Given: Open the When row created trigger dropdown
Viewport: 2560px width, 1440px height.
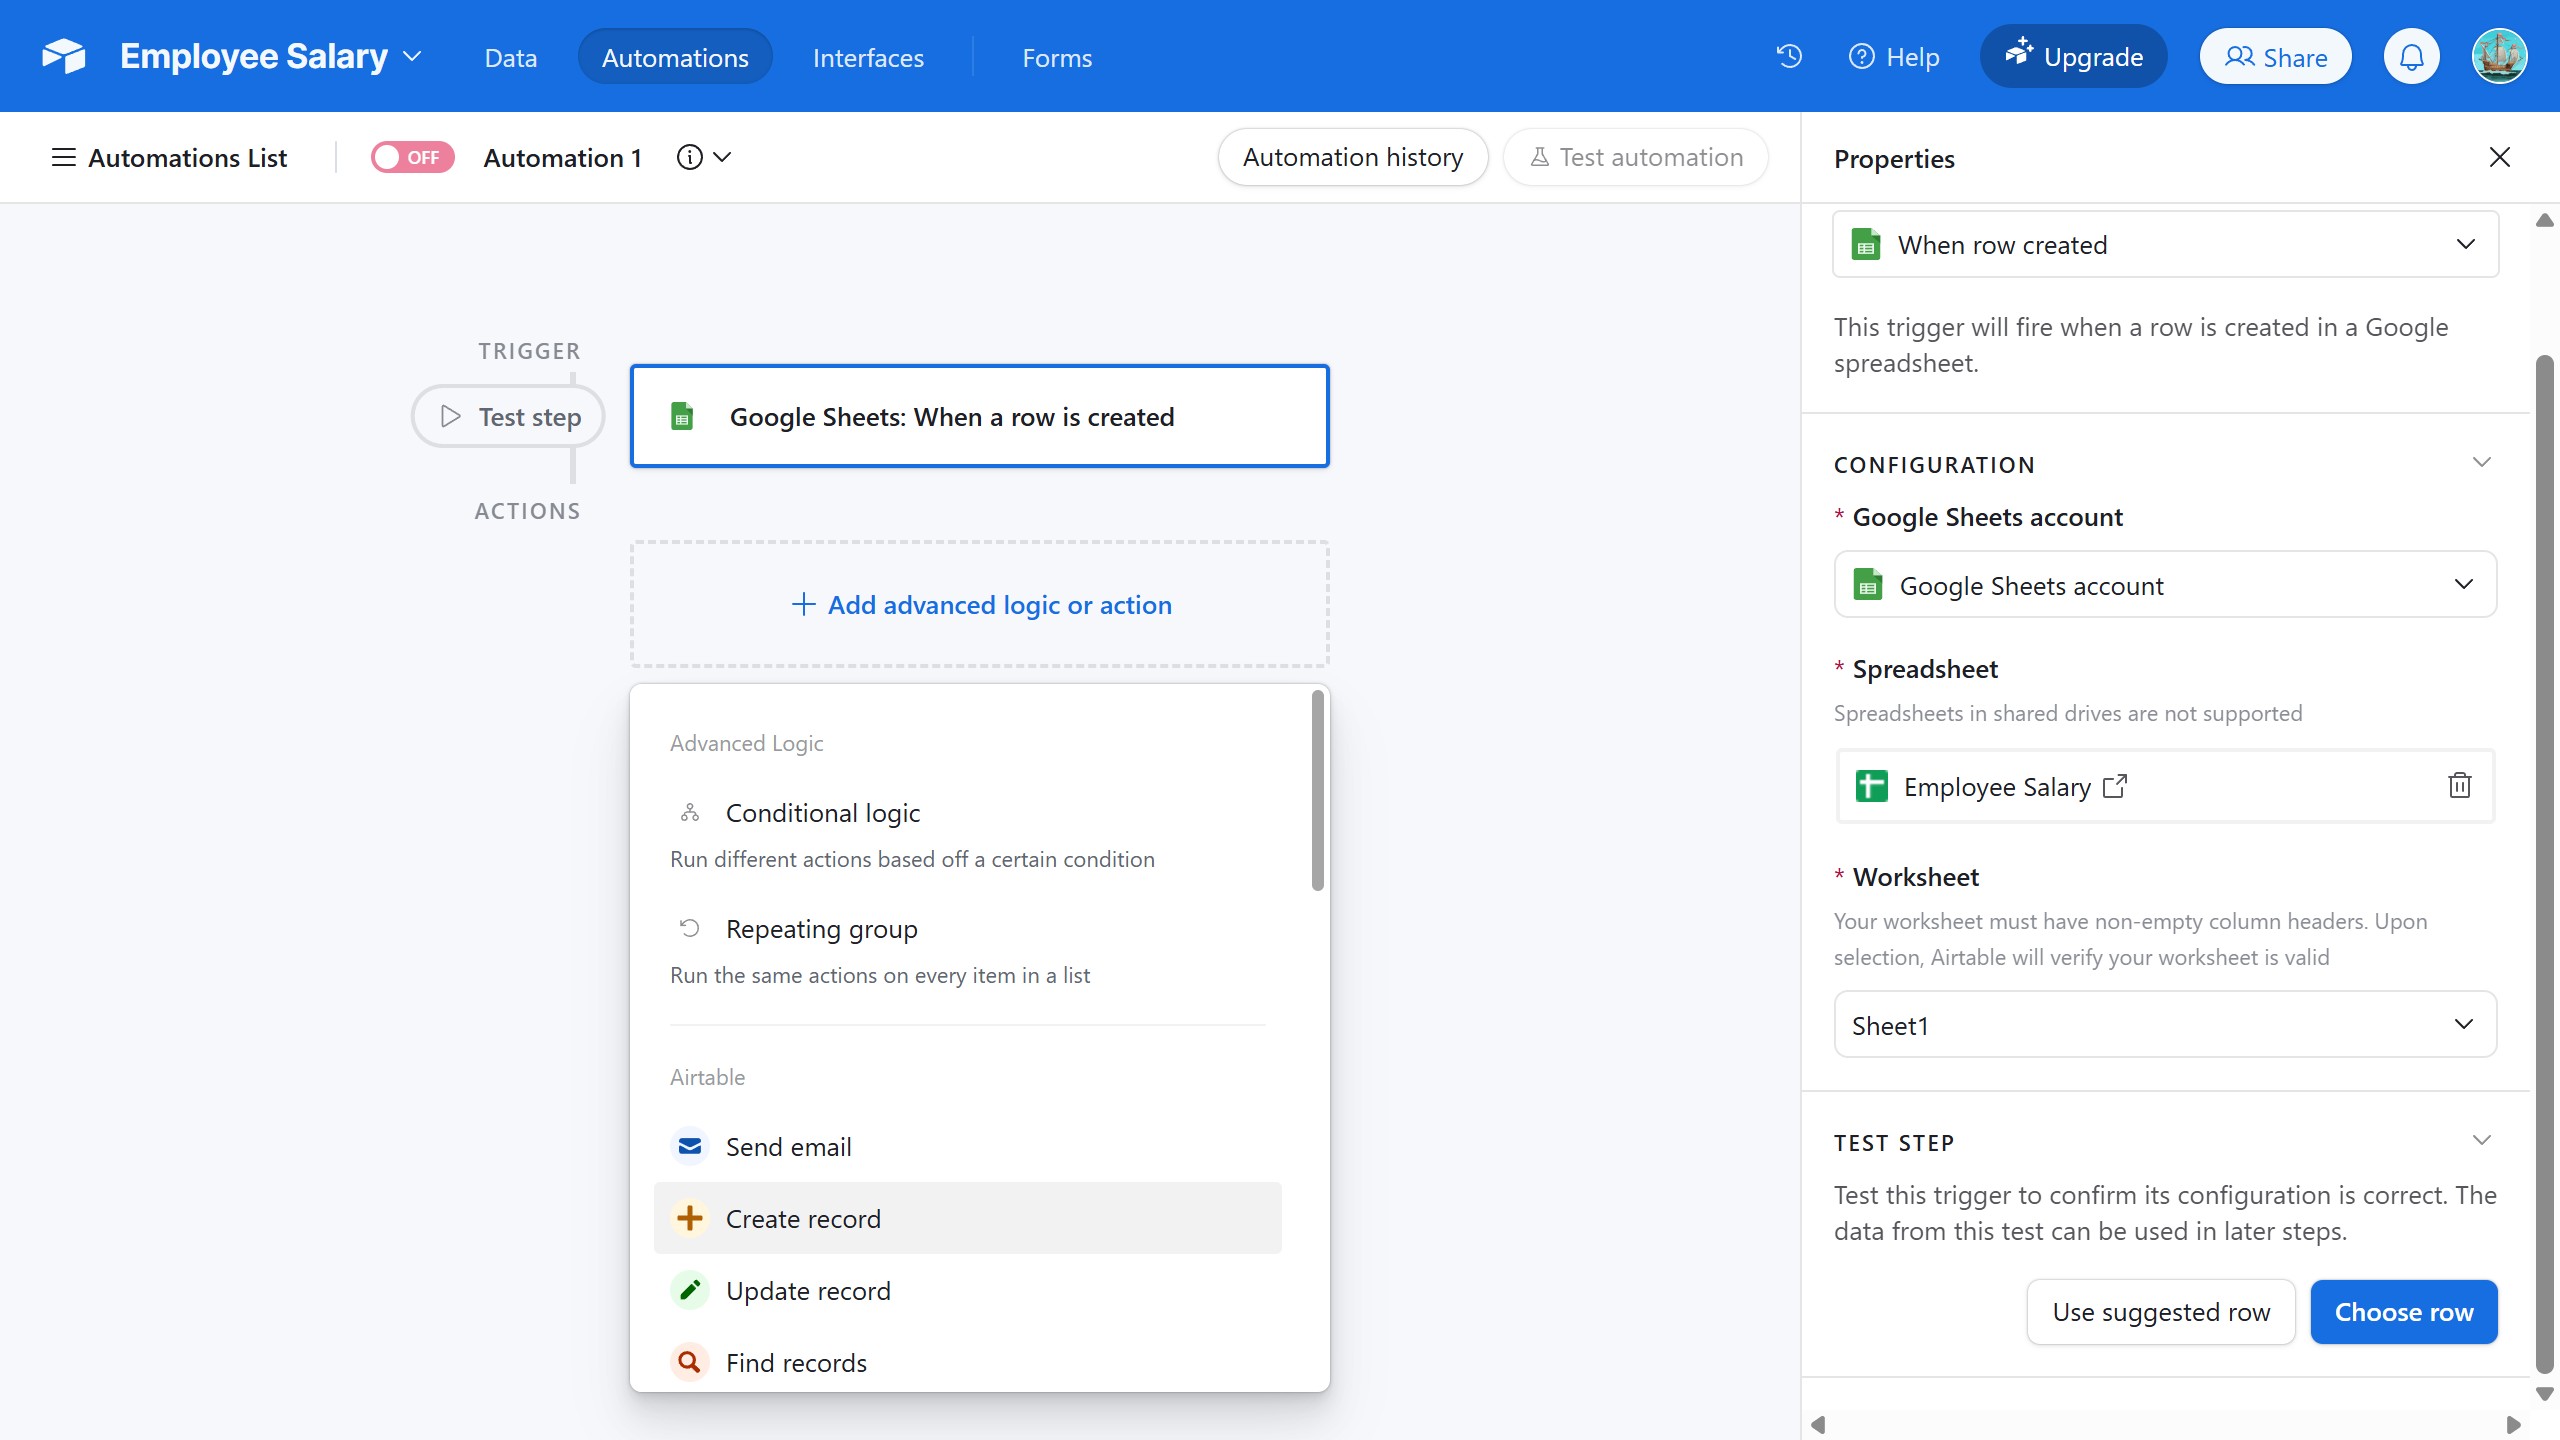Looking at the screenshot, I should [2165, 245].
